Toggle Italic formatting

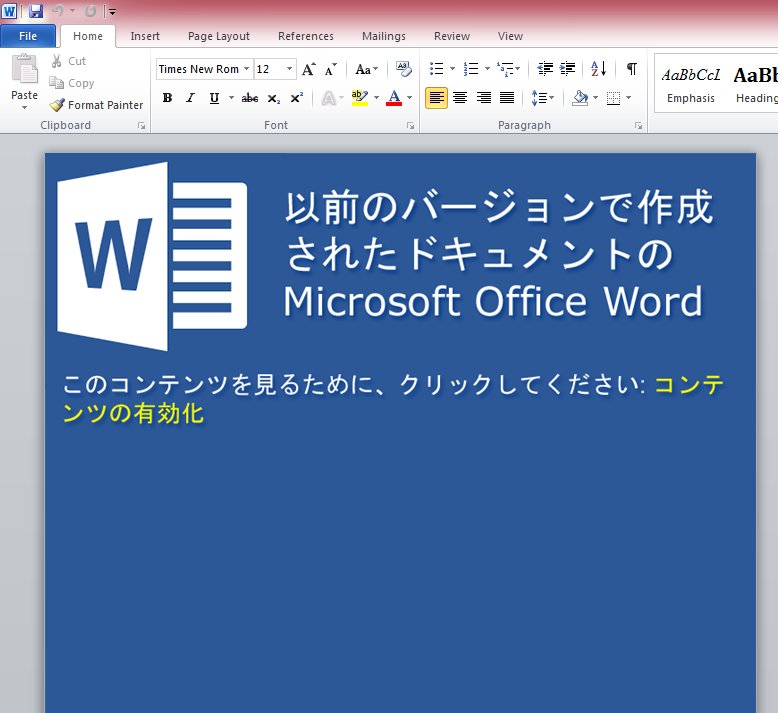point(191,98)
